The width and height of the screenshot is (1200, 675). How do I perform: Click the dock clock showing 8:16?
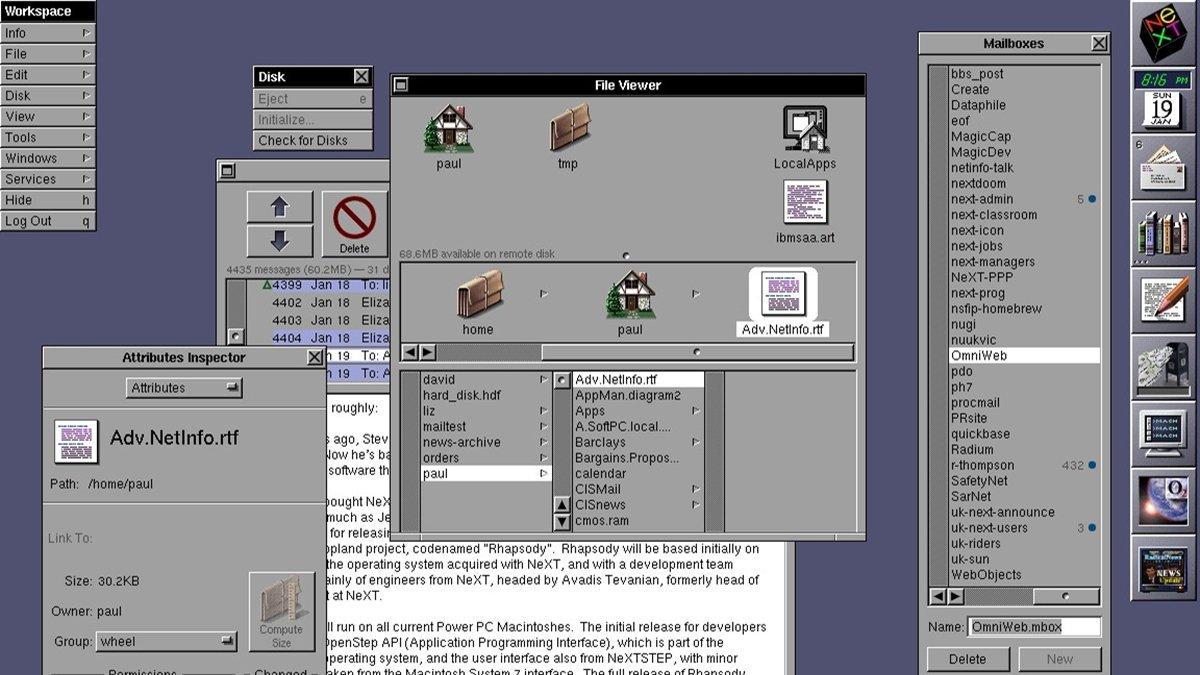(1163, 79)
